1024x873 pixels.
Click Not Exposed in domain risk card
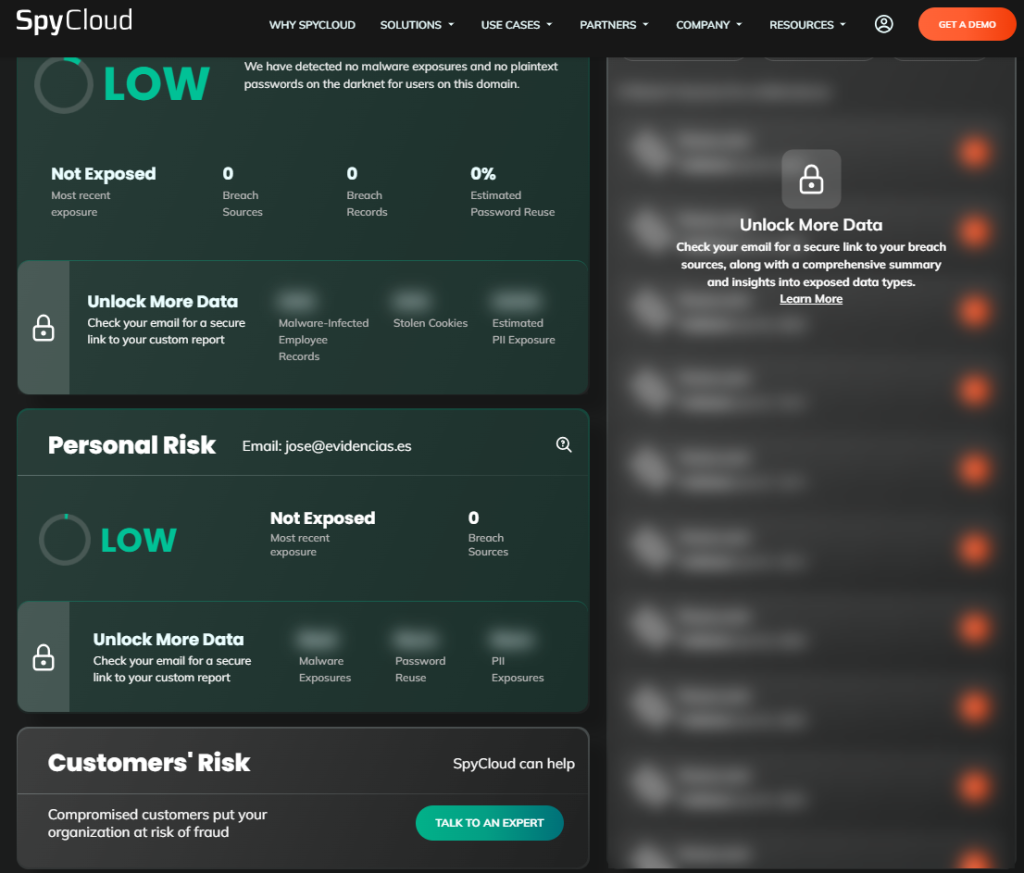pyautogui.click(x=103, y=174)
